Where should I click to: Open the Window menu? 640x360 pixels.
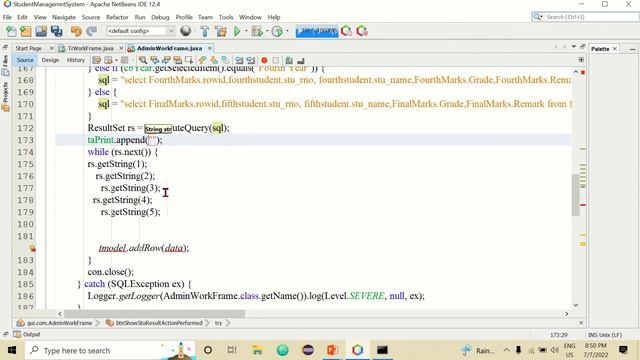point(250,17)
